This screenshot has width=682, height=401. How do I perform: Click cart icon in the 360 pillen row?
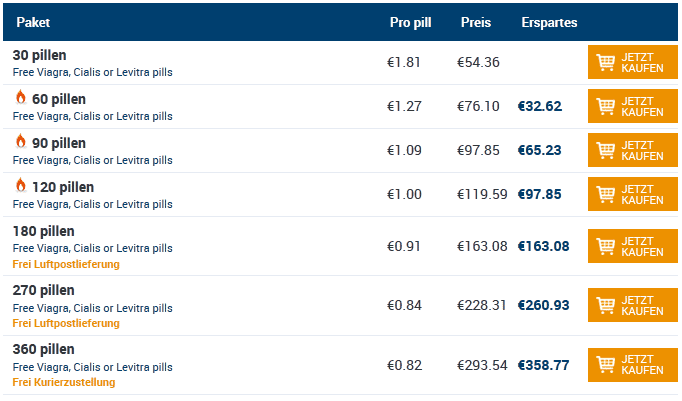(x=605, y=365)
